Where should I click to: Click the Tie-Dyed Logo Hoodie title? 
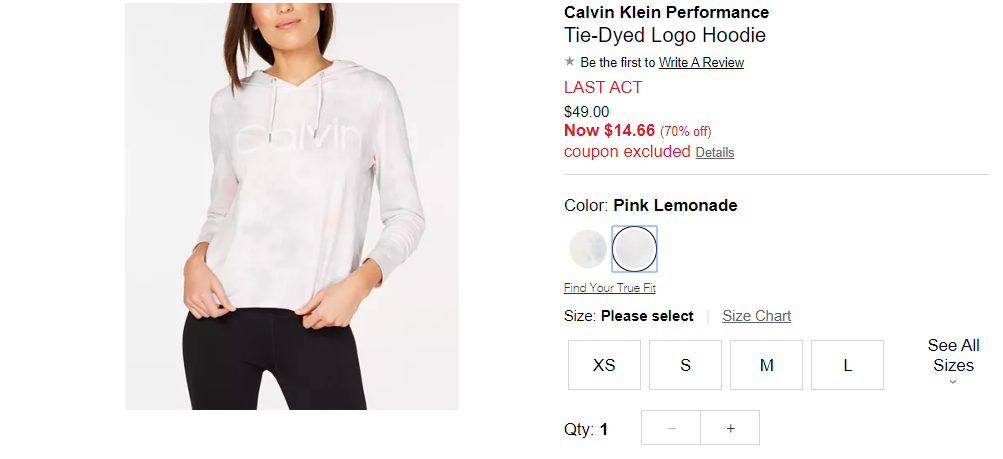click(665, 35)
